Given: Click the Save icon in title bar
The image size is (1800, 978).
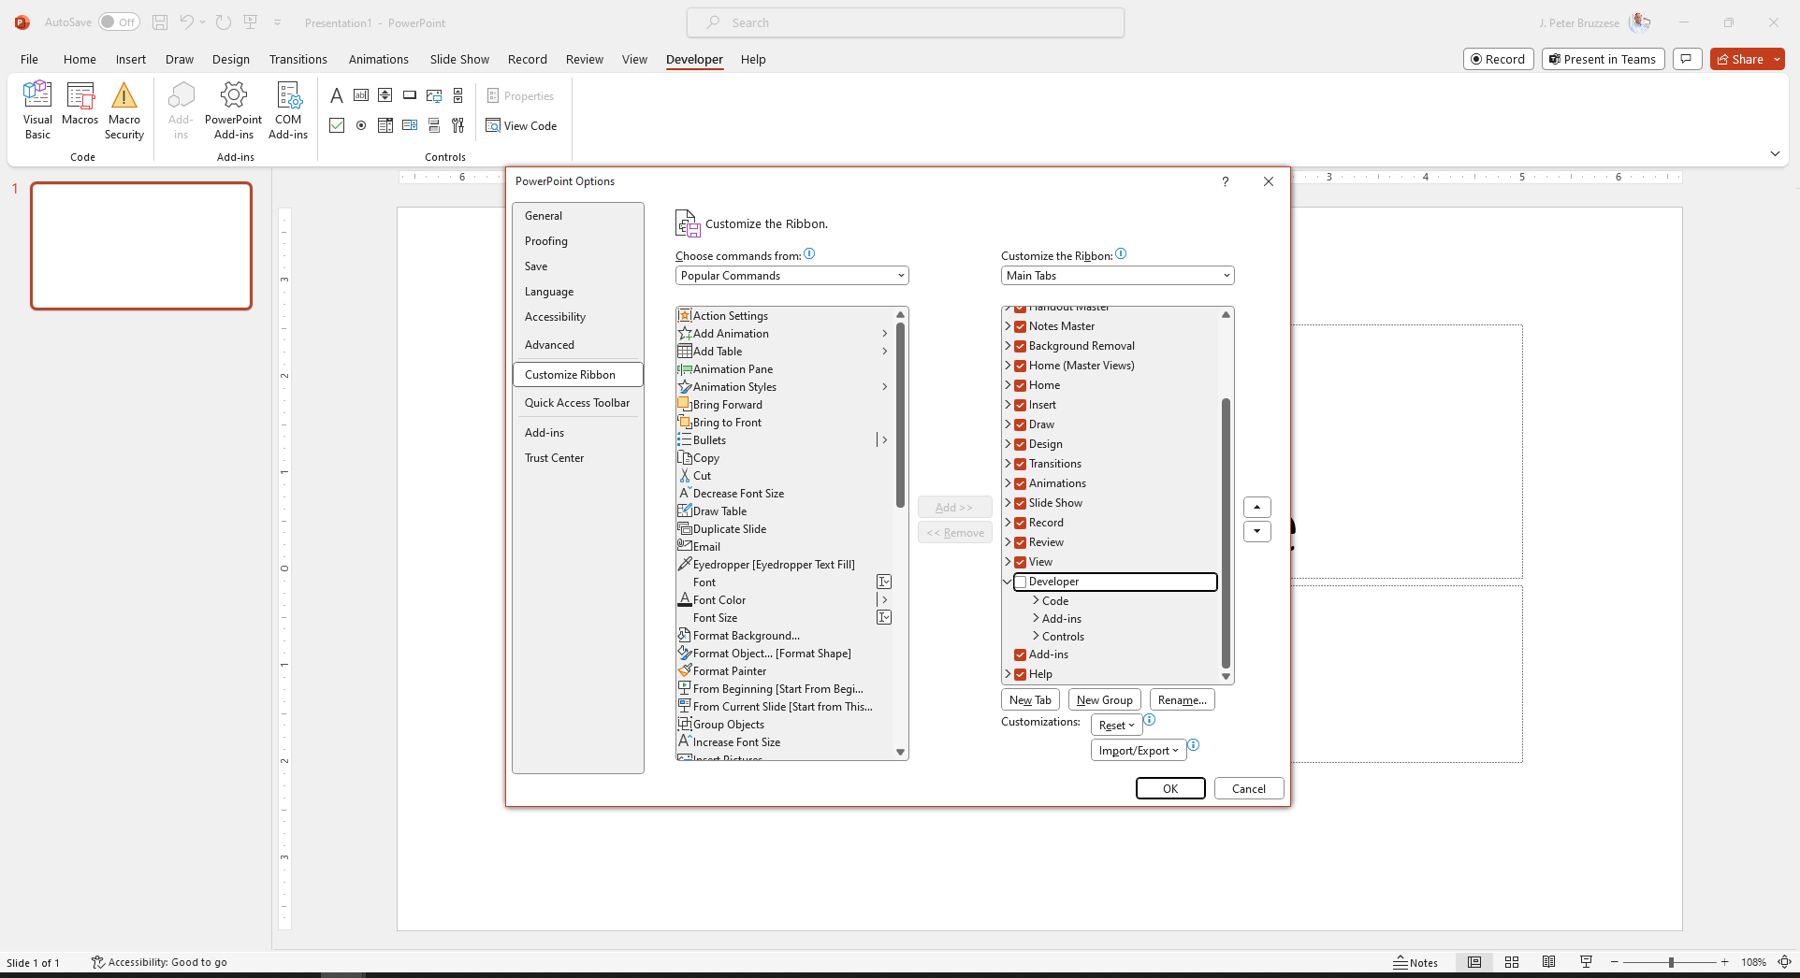Looking at the screenshot, I should click(x=160, y=22).
